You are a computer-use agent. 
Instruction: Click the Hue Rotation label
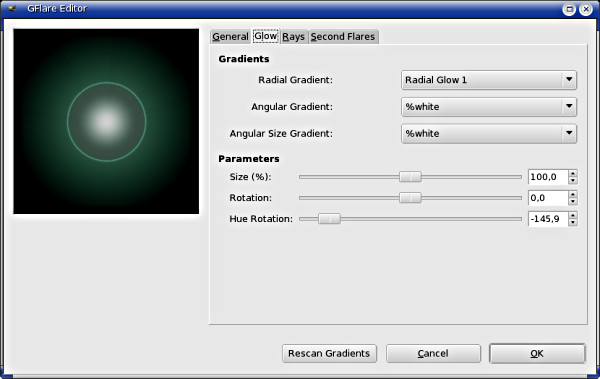[261, 219]
